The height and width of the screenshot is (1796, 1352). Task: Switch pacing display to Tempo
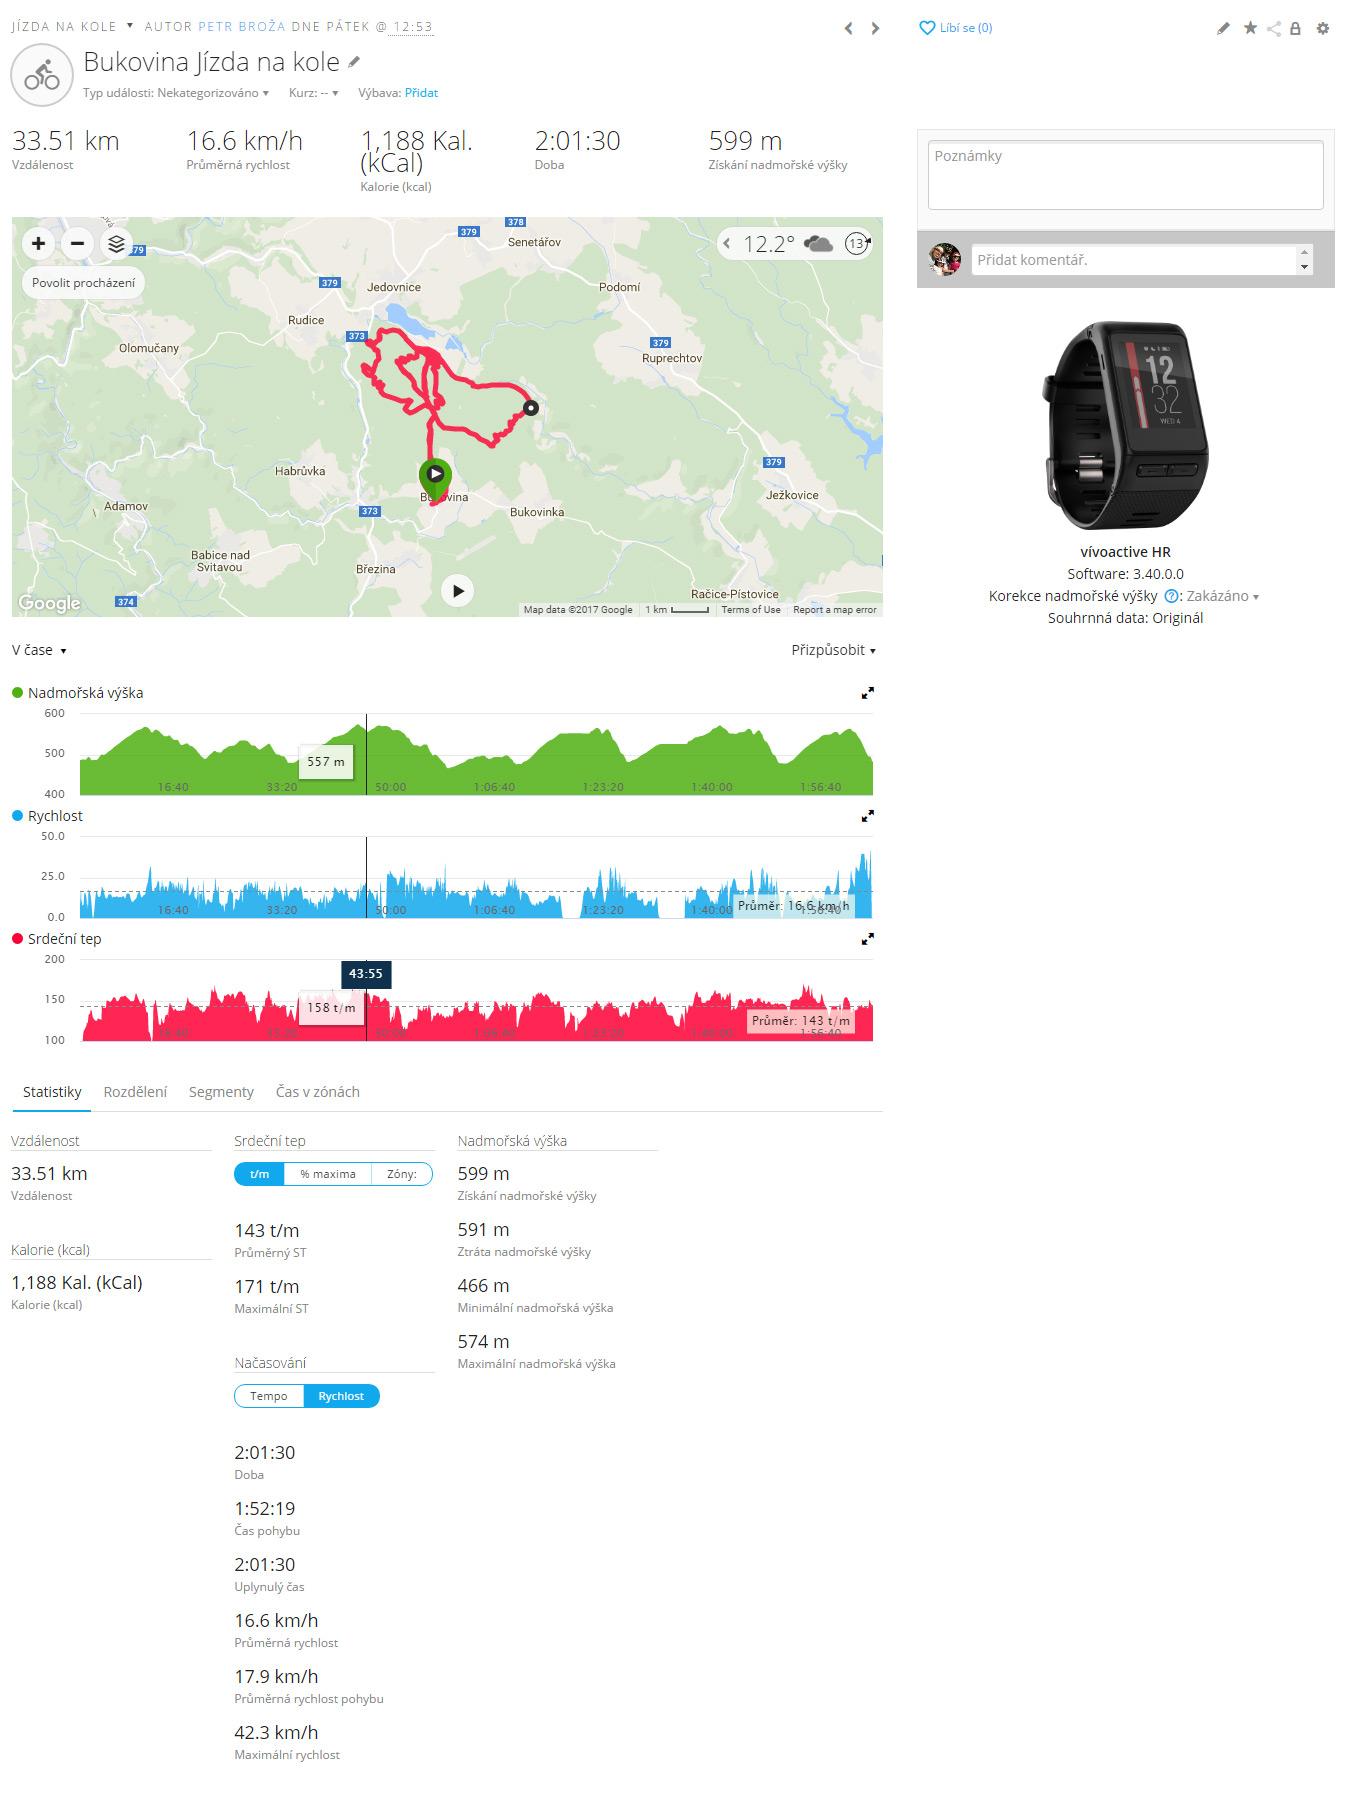coord(269,1396)
